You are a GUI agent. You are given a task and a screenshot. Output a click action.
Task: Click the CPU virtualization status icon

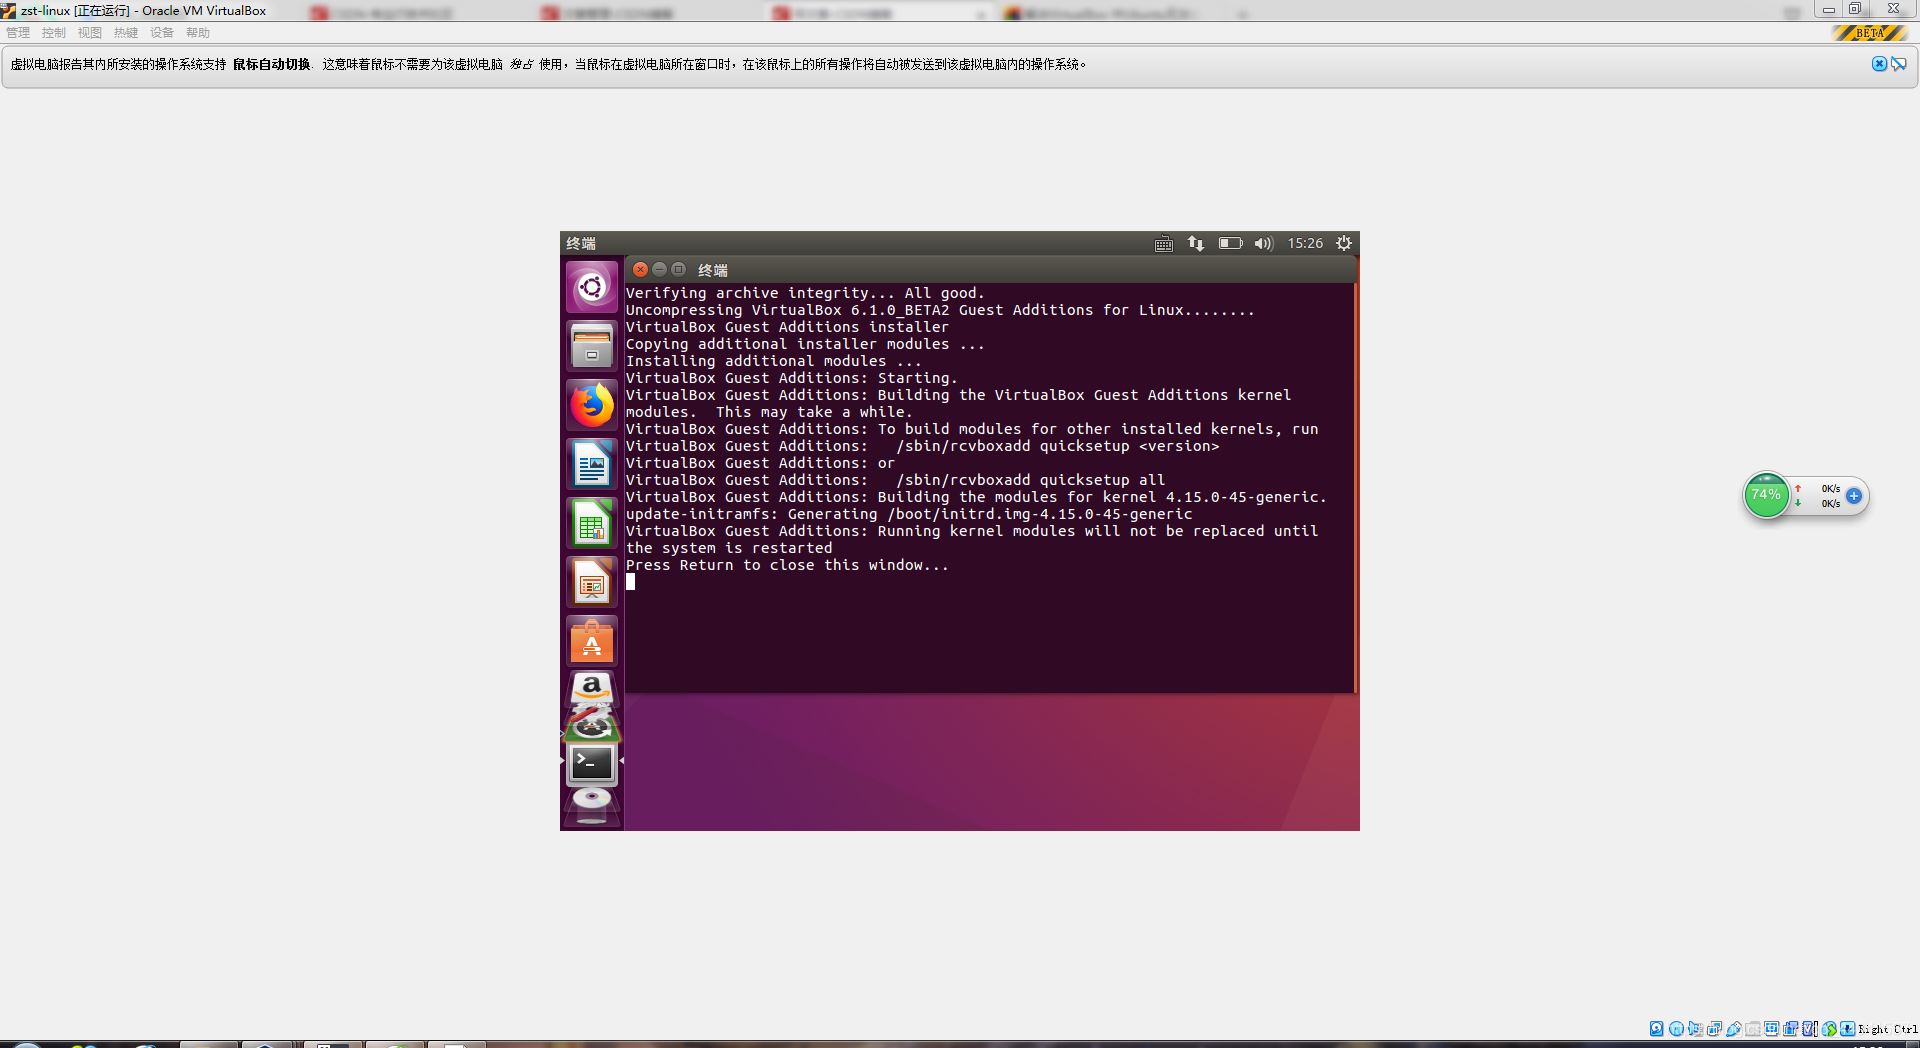point(1809,1029)
